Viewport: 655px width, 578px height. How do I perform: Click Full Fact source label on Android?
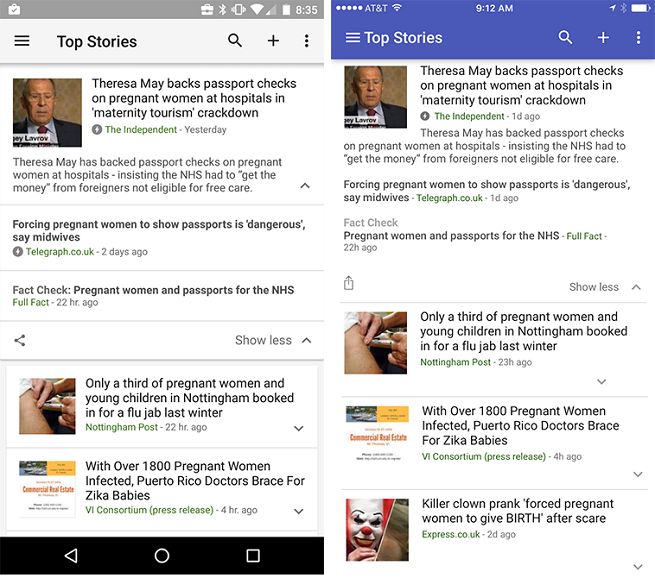pos(30,302)
